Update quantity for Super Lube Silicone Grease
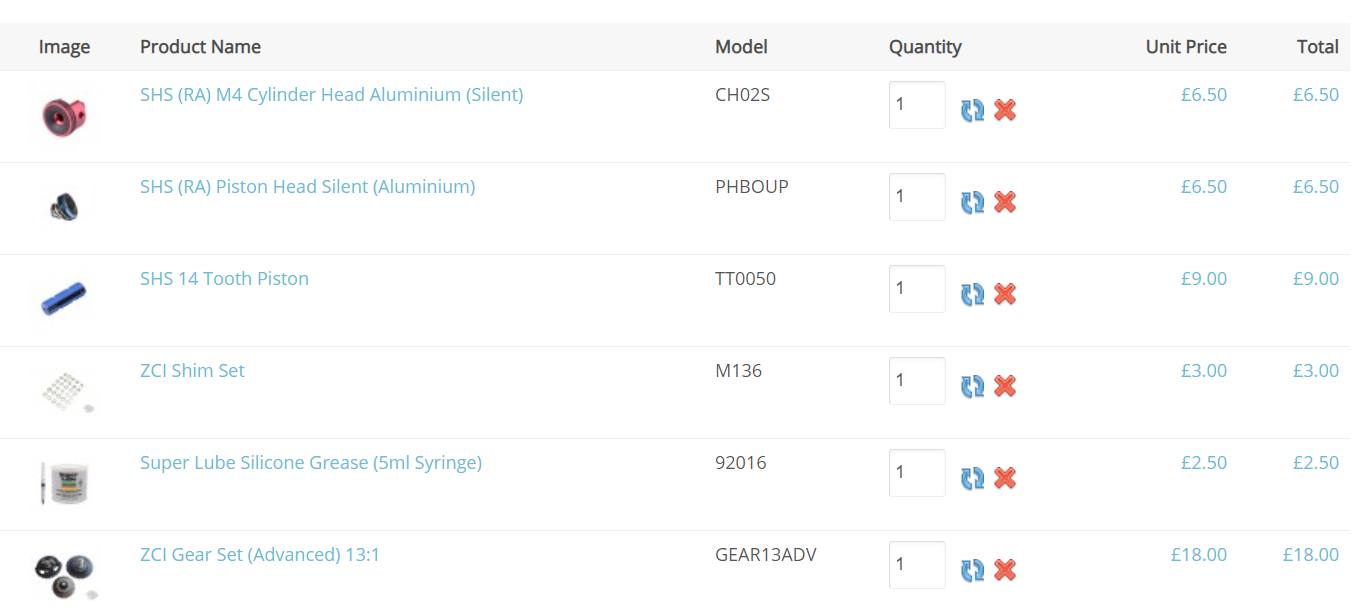 click(972, 478)
